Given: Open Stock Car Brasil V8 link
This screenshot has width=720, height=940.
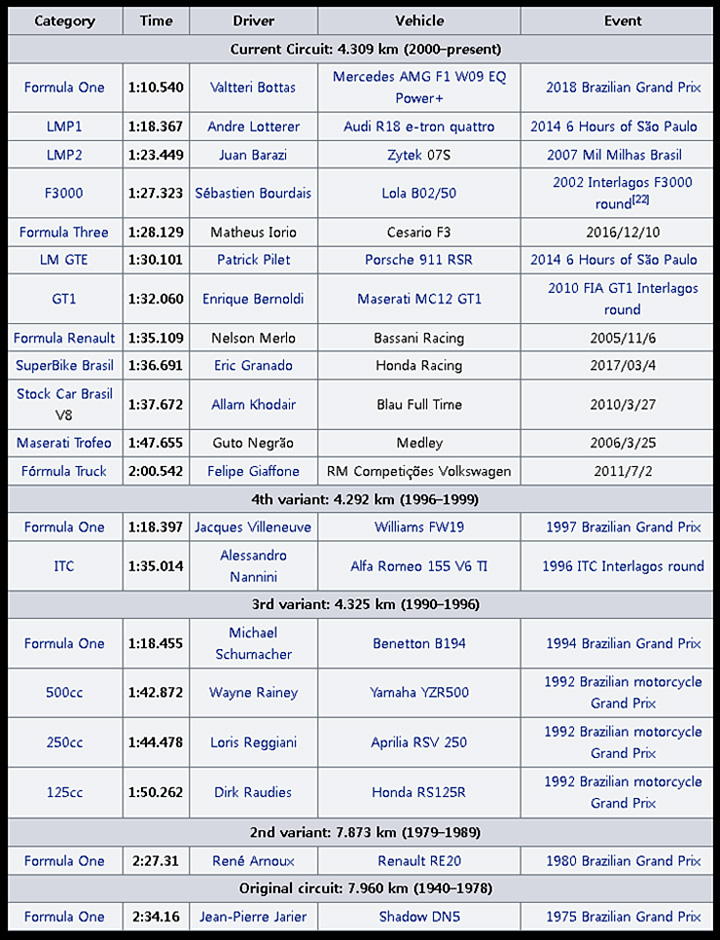Looking at the screenshot, I should click(64, 404).
